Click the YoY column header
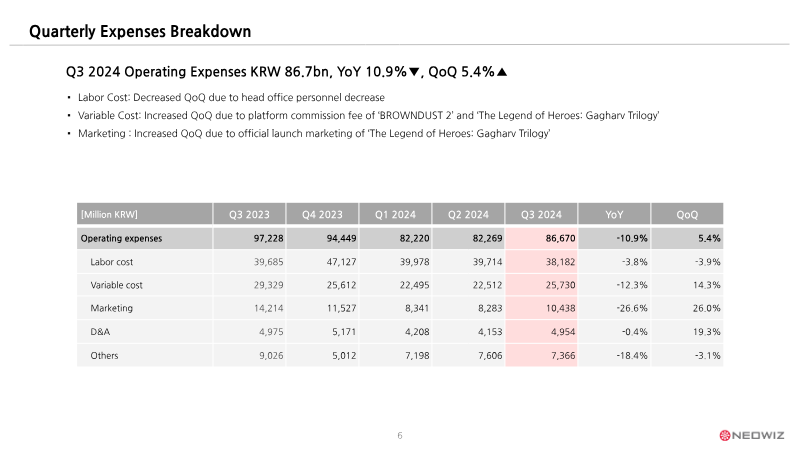The width and height of the screenshot is (800, 450). click(x=613, y=214)
